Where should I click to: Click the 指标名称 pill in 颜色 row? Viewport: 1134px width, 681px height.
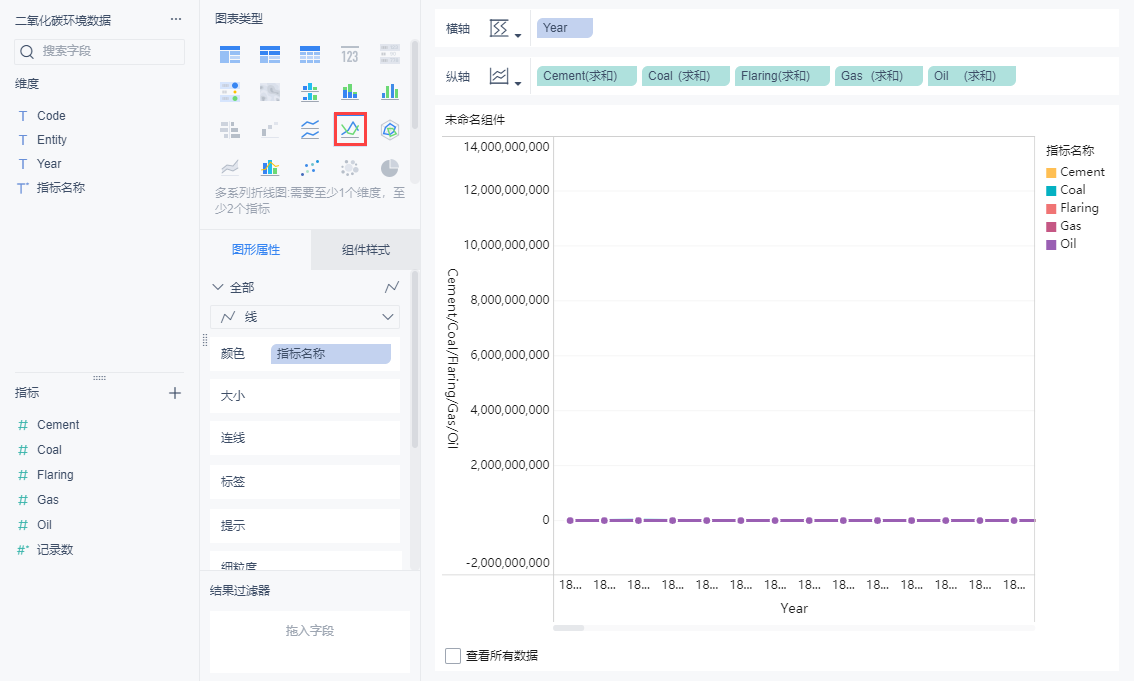[x=331, y=354]
